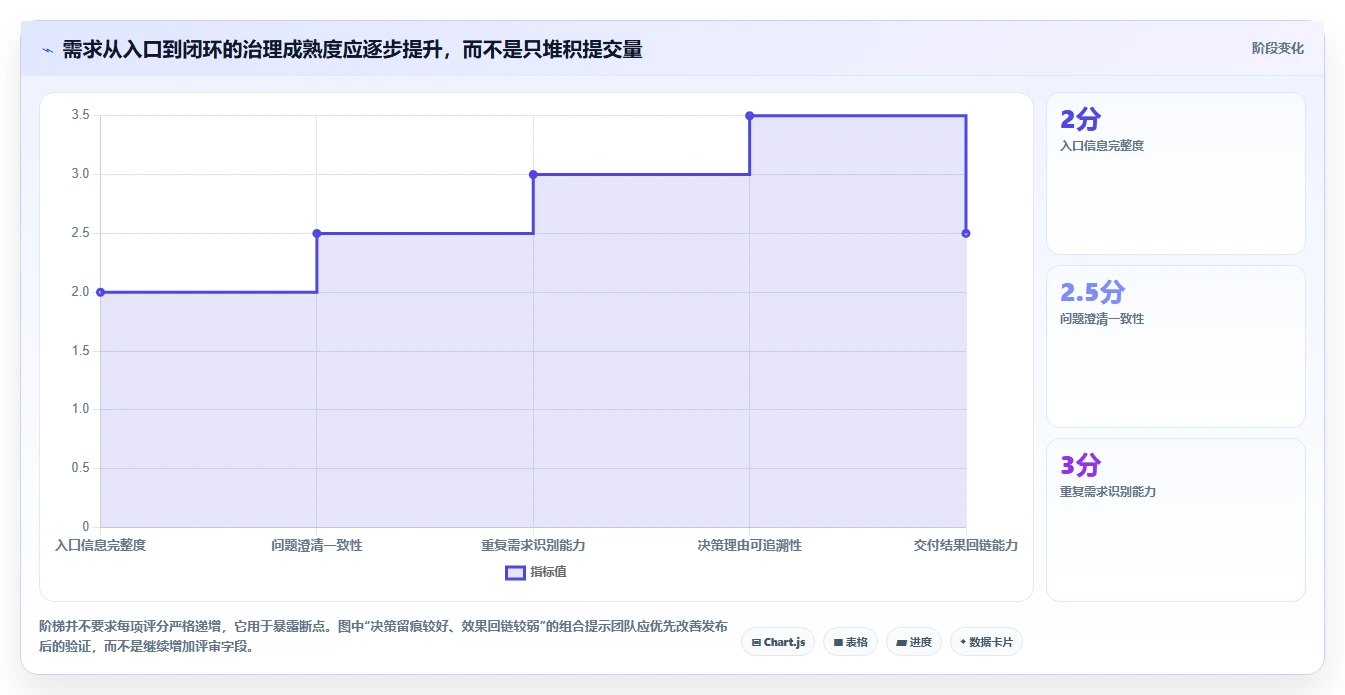Click y-axis tick value 1.5

pos(80,351)
